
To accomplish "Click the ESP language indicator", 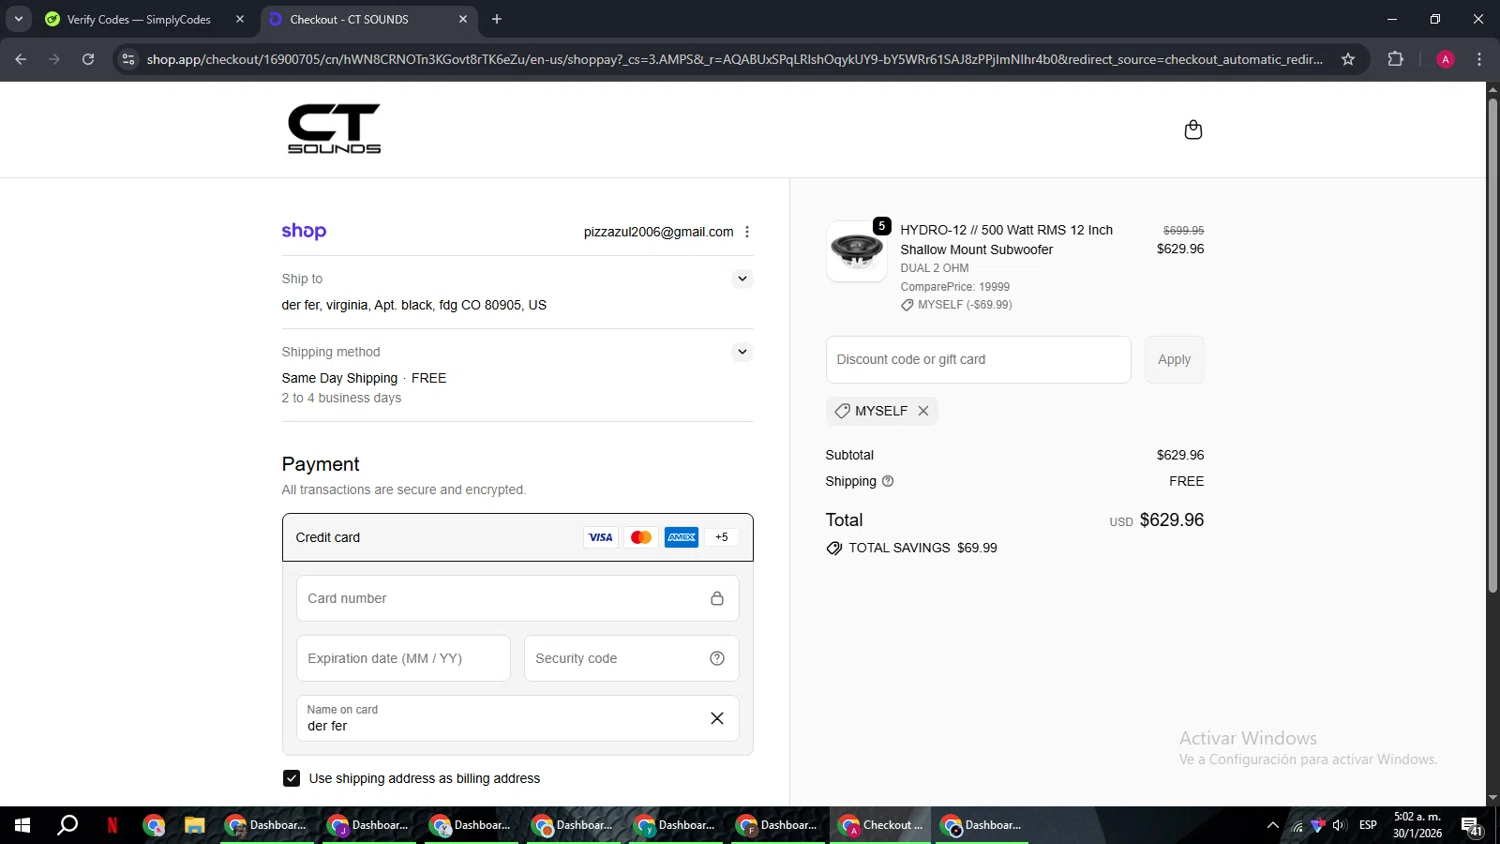I will [x=1368, y=825].
